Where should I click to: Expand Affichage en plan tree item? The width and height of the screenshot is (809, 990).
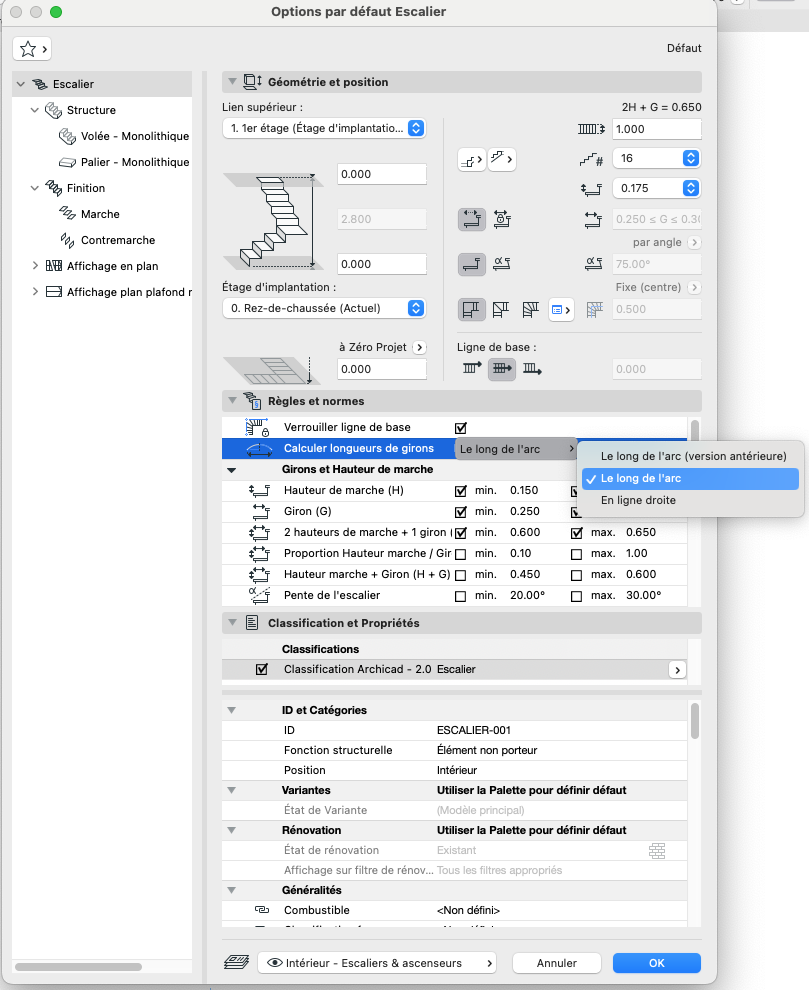(x=35, y=266)
